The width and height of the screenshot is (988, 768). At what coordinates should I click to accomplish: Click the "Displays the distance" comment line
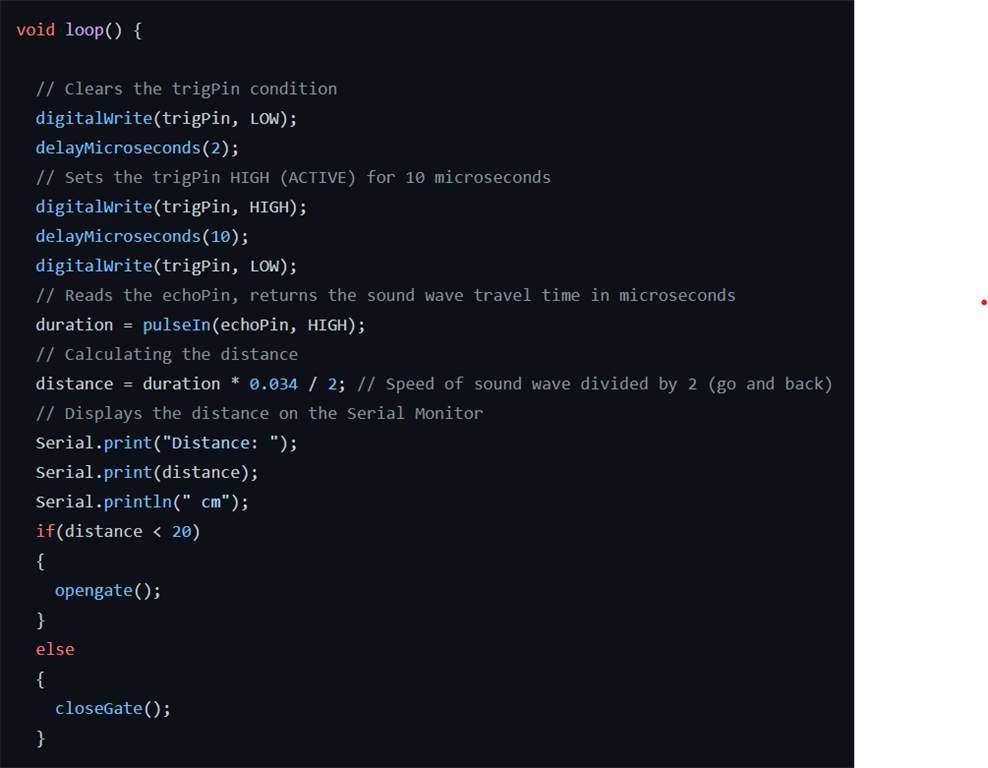tap(259, 414)
